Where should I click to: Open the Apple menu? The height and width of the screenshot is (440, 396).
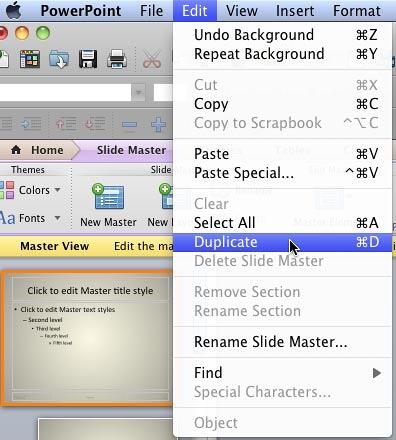pyautogui.click(x=13, y=10)
